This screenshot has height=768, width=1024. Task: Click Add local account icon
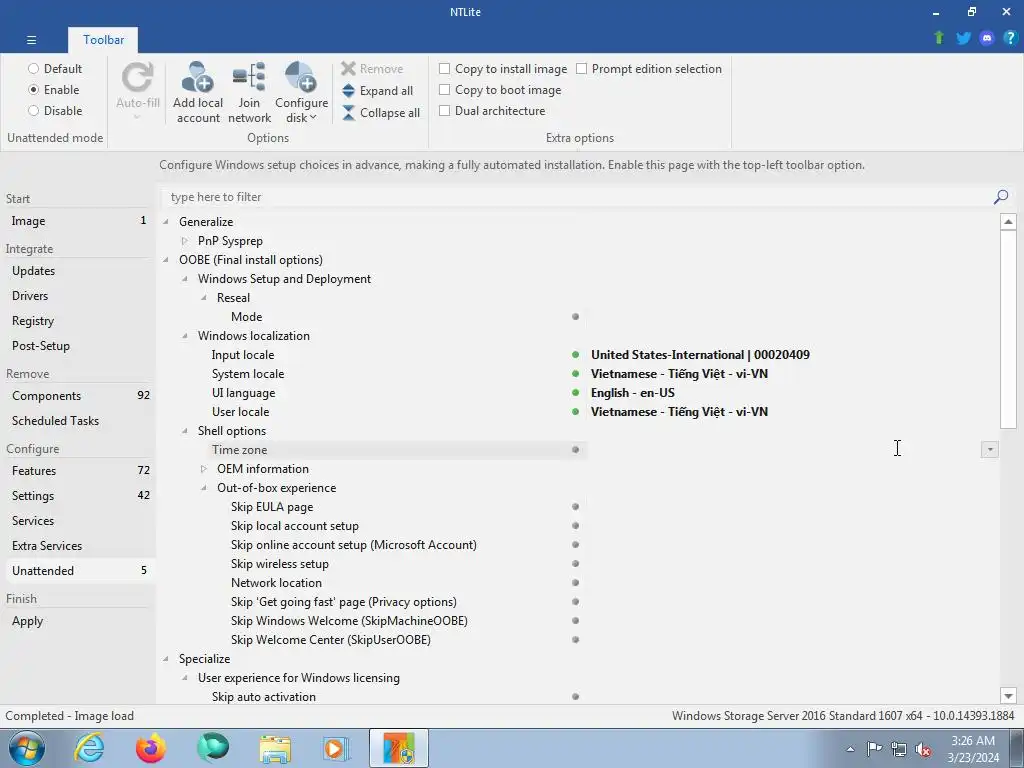(x=197, y=78)
